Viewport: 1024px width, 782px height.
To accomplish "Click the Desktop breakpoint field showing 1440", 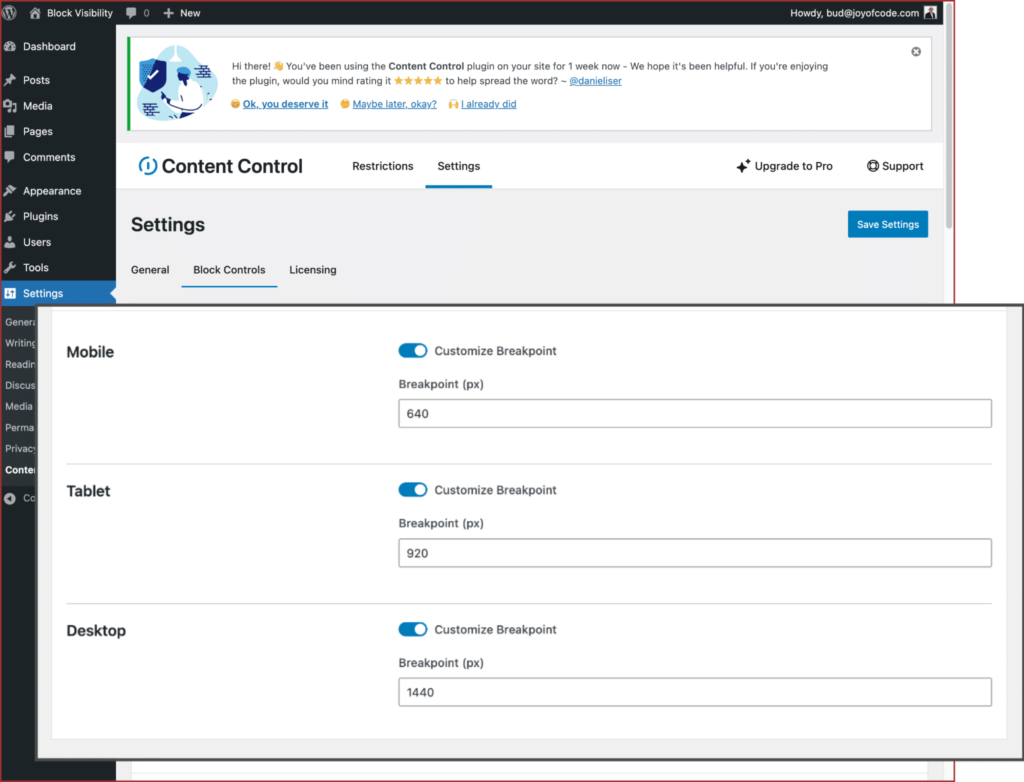I will click(x=695, y=692).
